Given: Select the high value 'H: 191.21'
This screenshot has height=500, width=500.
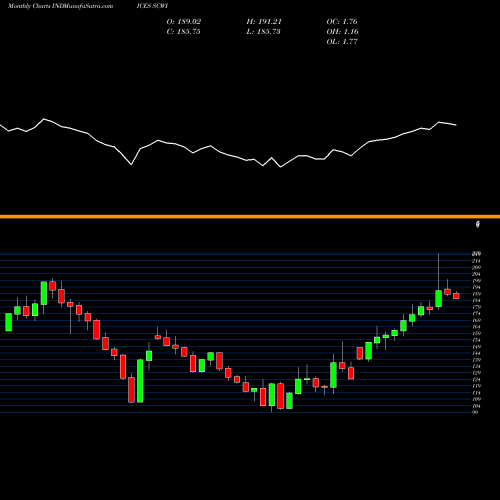Looking at the screenshot, I should click(264, 22).
